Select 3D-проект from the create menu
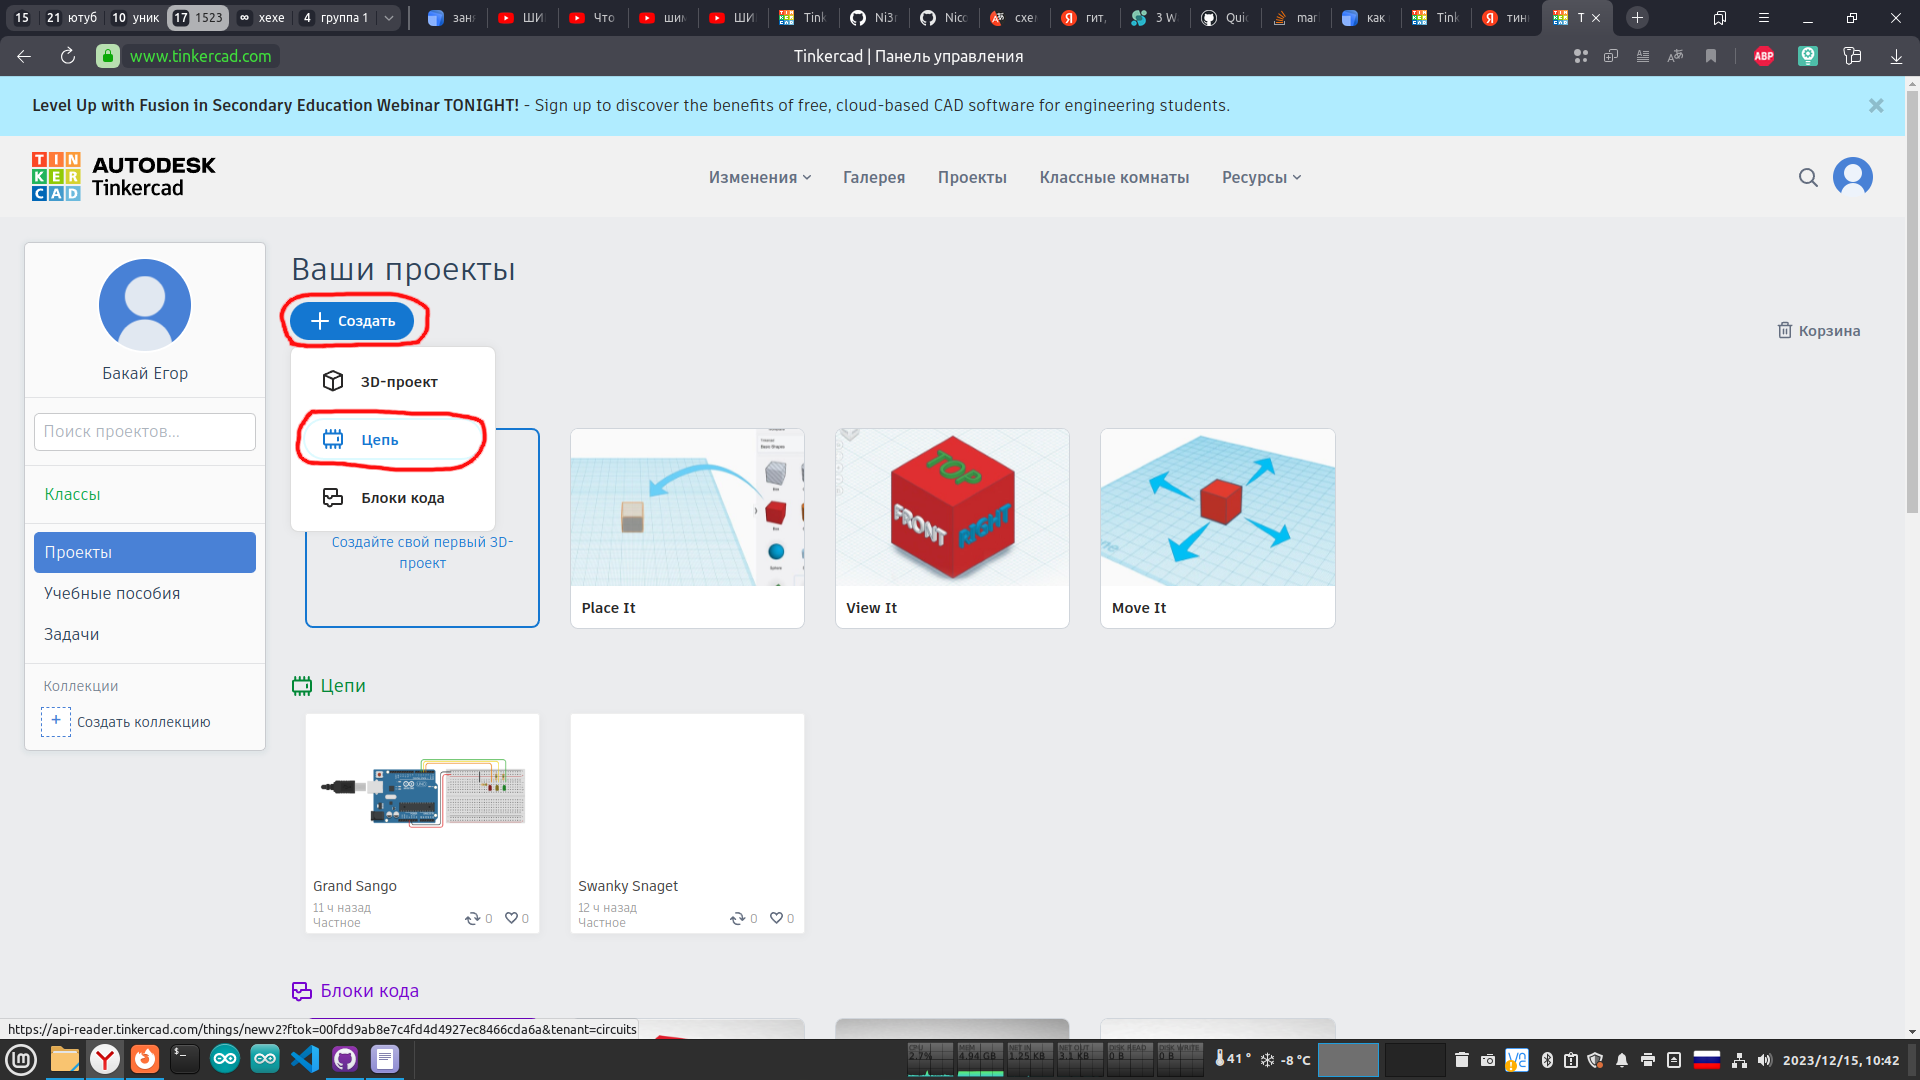This screenshot has height=1080, width=1920. click(393, 382)
